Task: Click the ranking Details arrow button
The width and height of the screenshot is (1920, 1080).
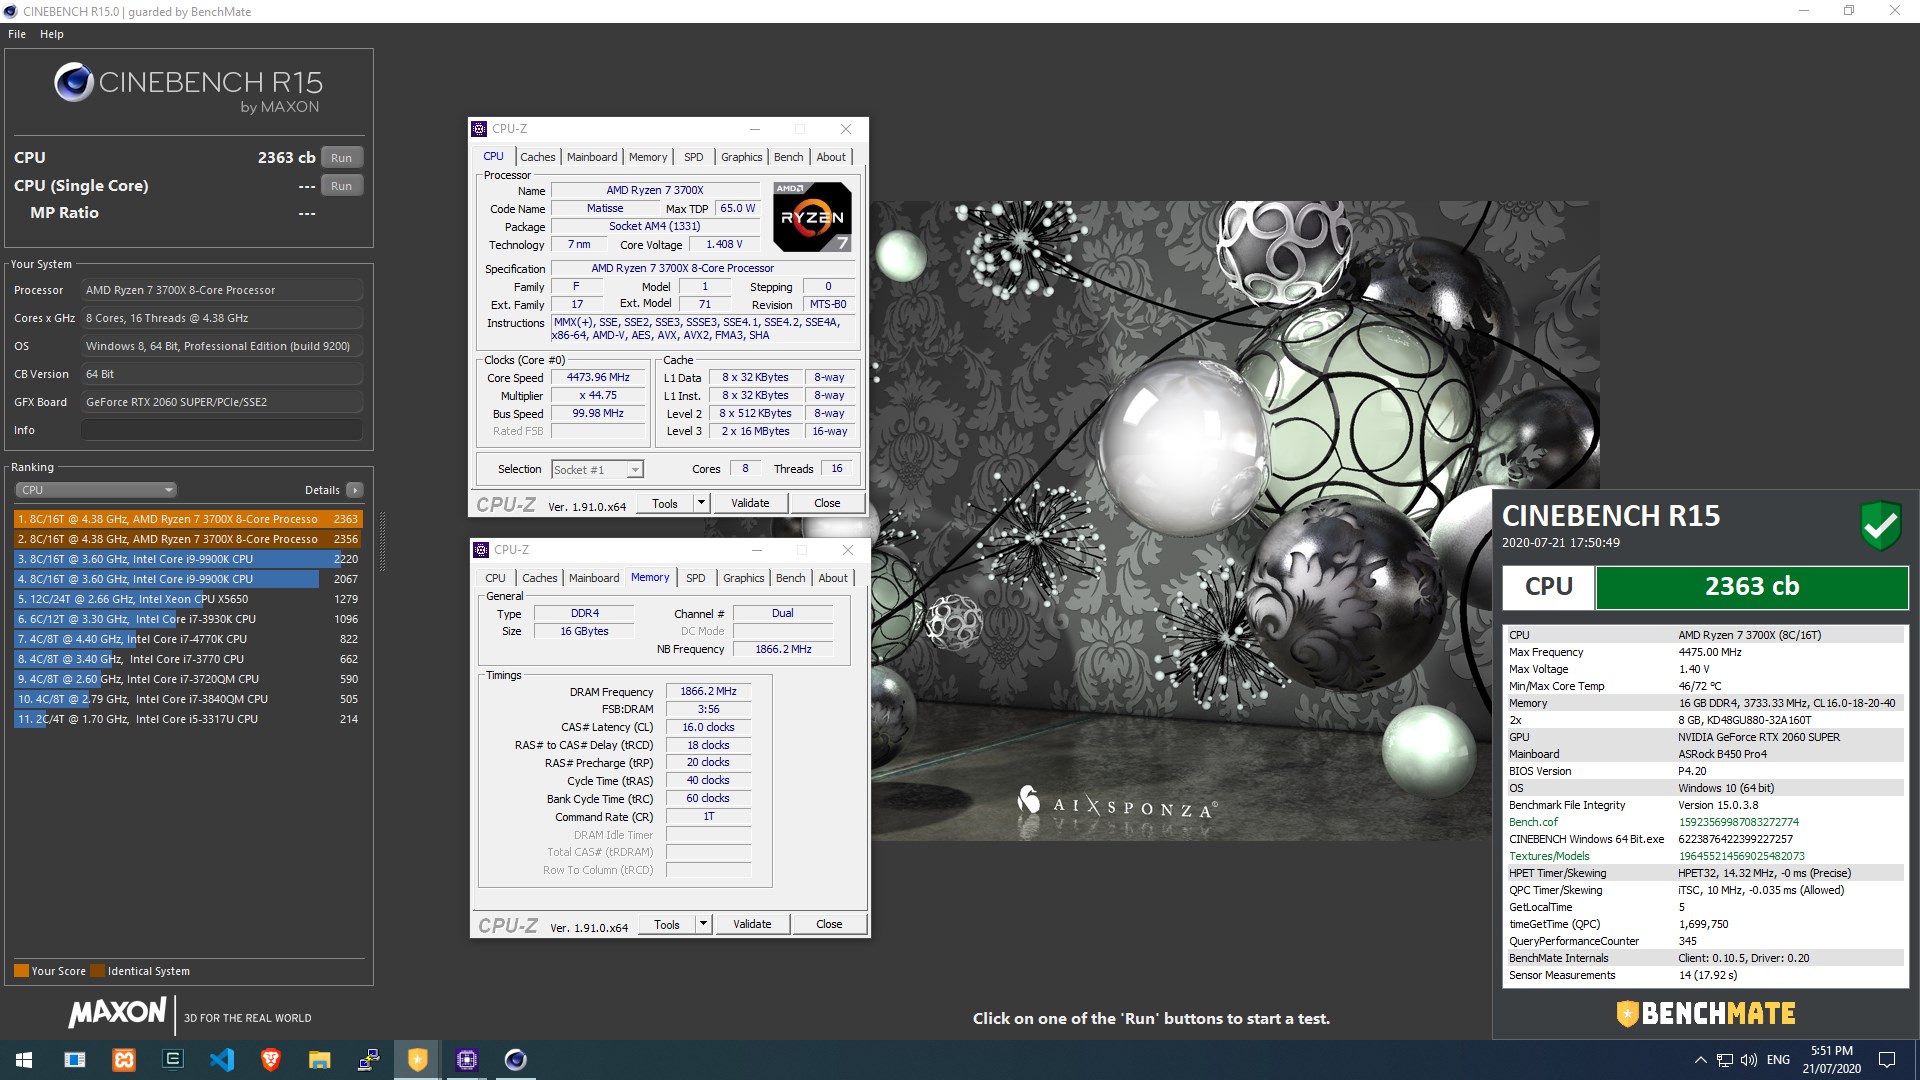Action: click(354, 490)
